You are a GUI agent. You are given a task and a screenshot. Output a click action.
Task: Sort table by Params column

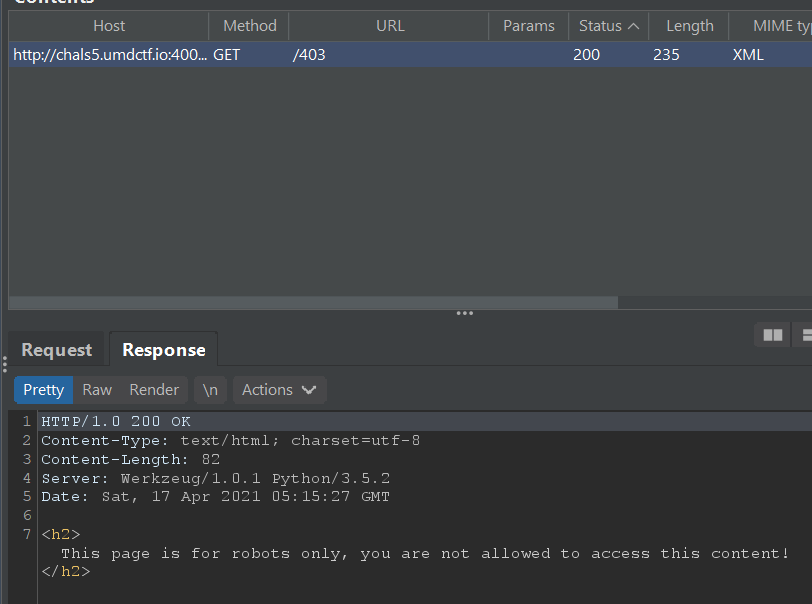529,26
